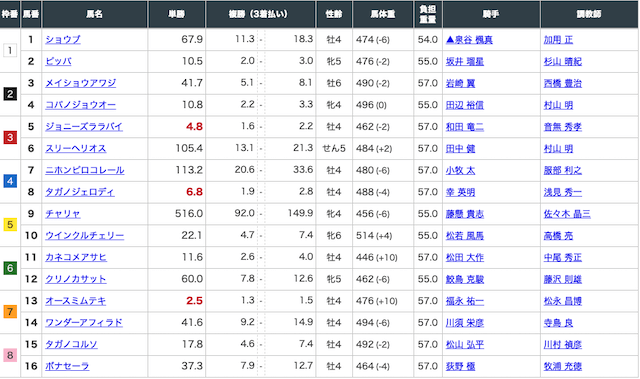The width and height of the screenshot is (640, 379).
Task: Open trainer link 杉山 晴紀
Action: point(562,62)
